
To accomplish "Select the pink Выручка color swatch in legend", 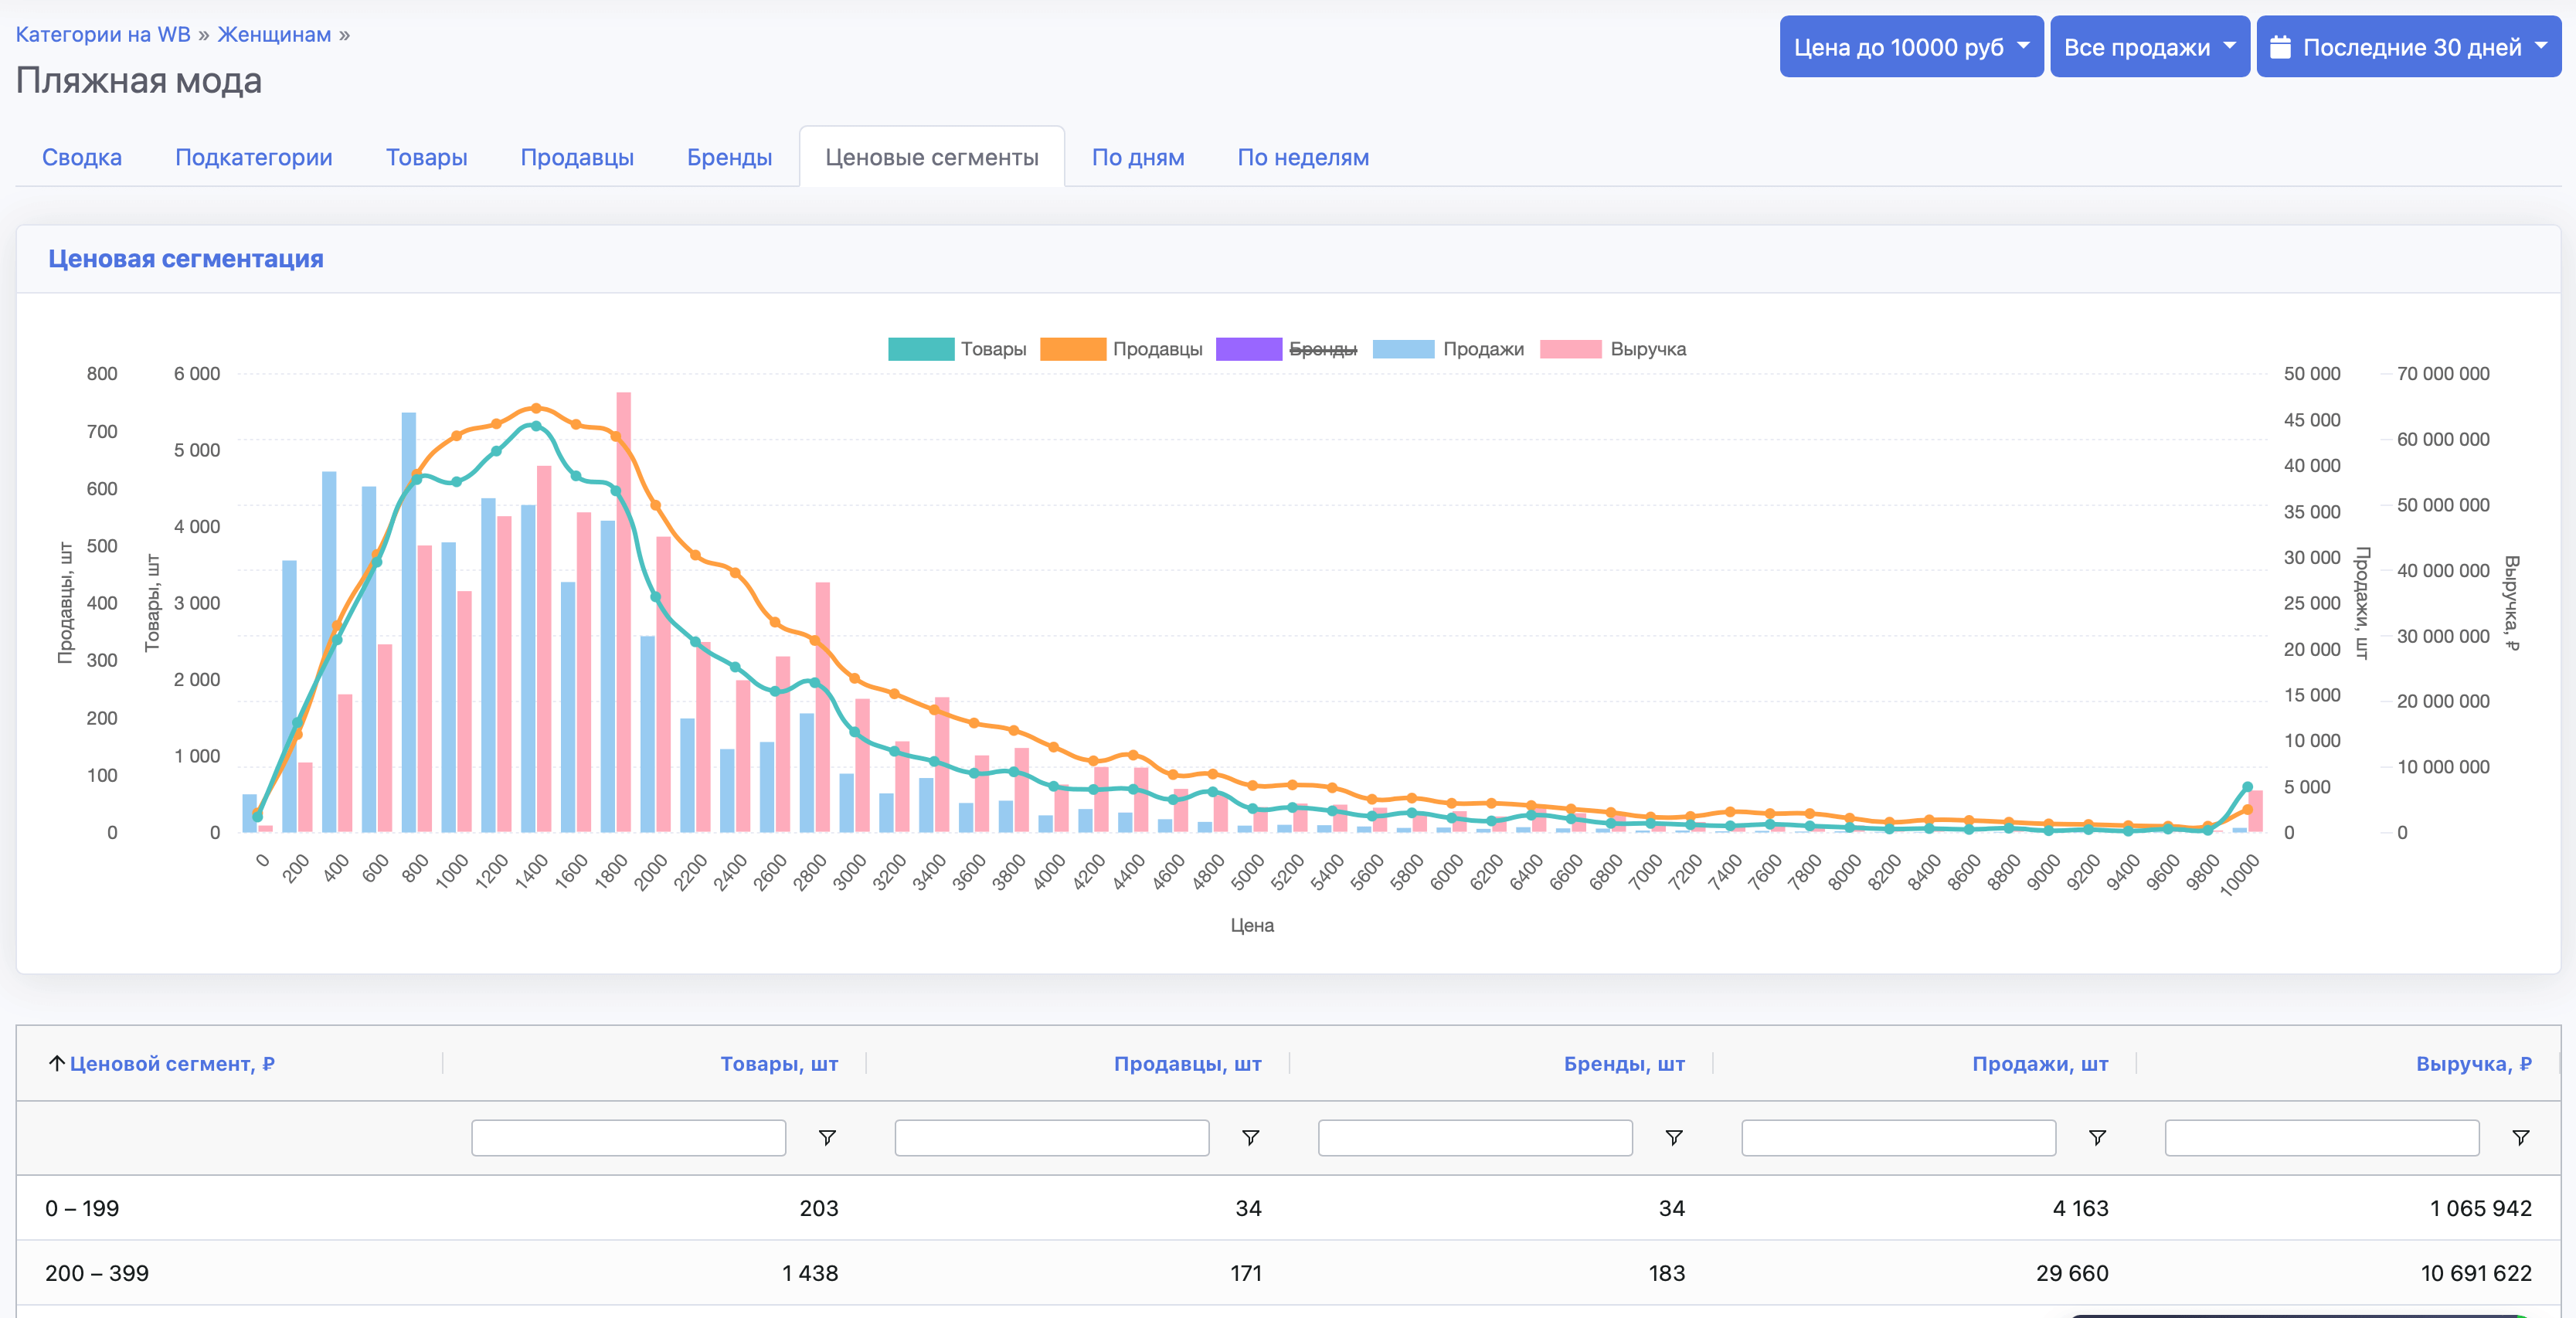I will tap(1577, 349).
